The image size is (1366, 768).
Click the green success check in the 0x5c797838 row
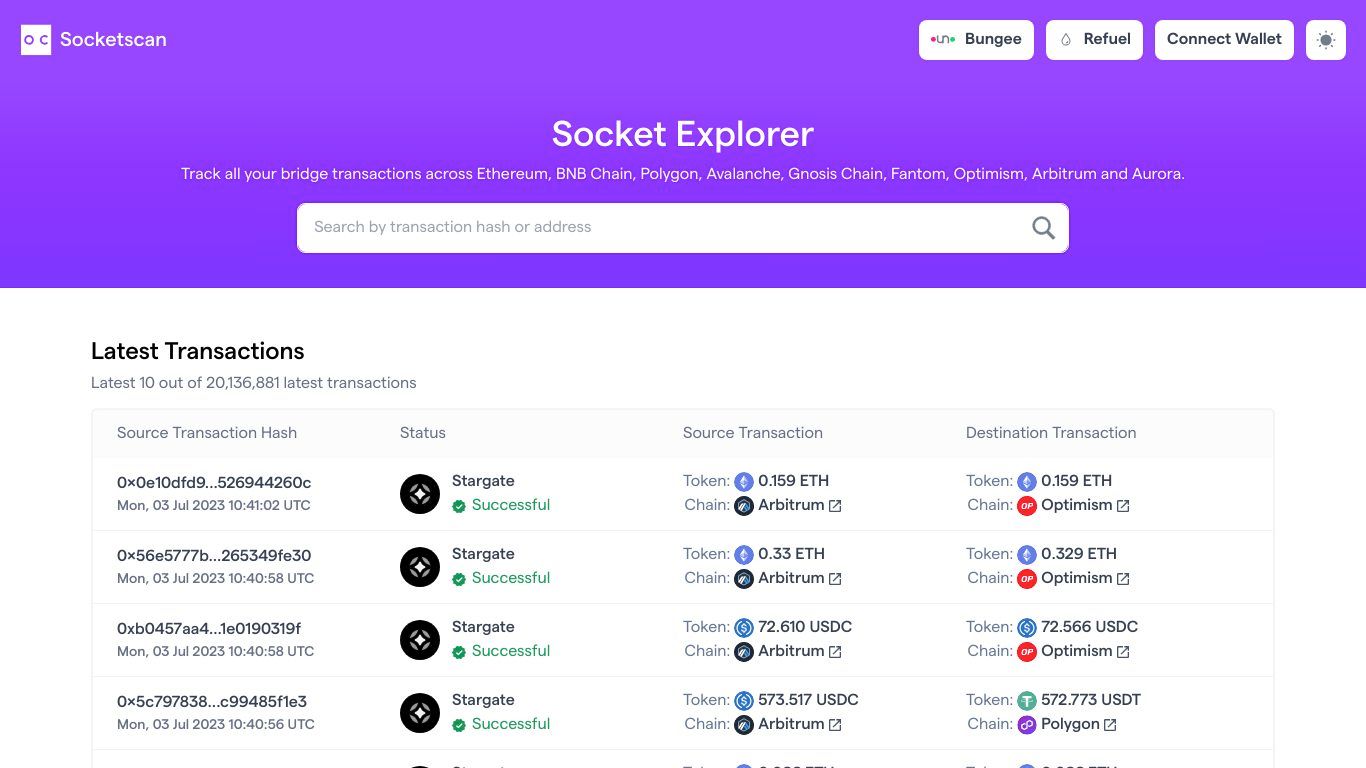[x=459, y=725]
